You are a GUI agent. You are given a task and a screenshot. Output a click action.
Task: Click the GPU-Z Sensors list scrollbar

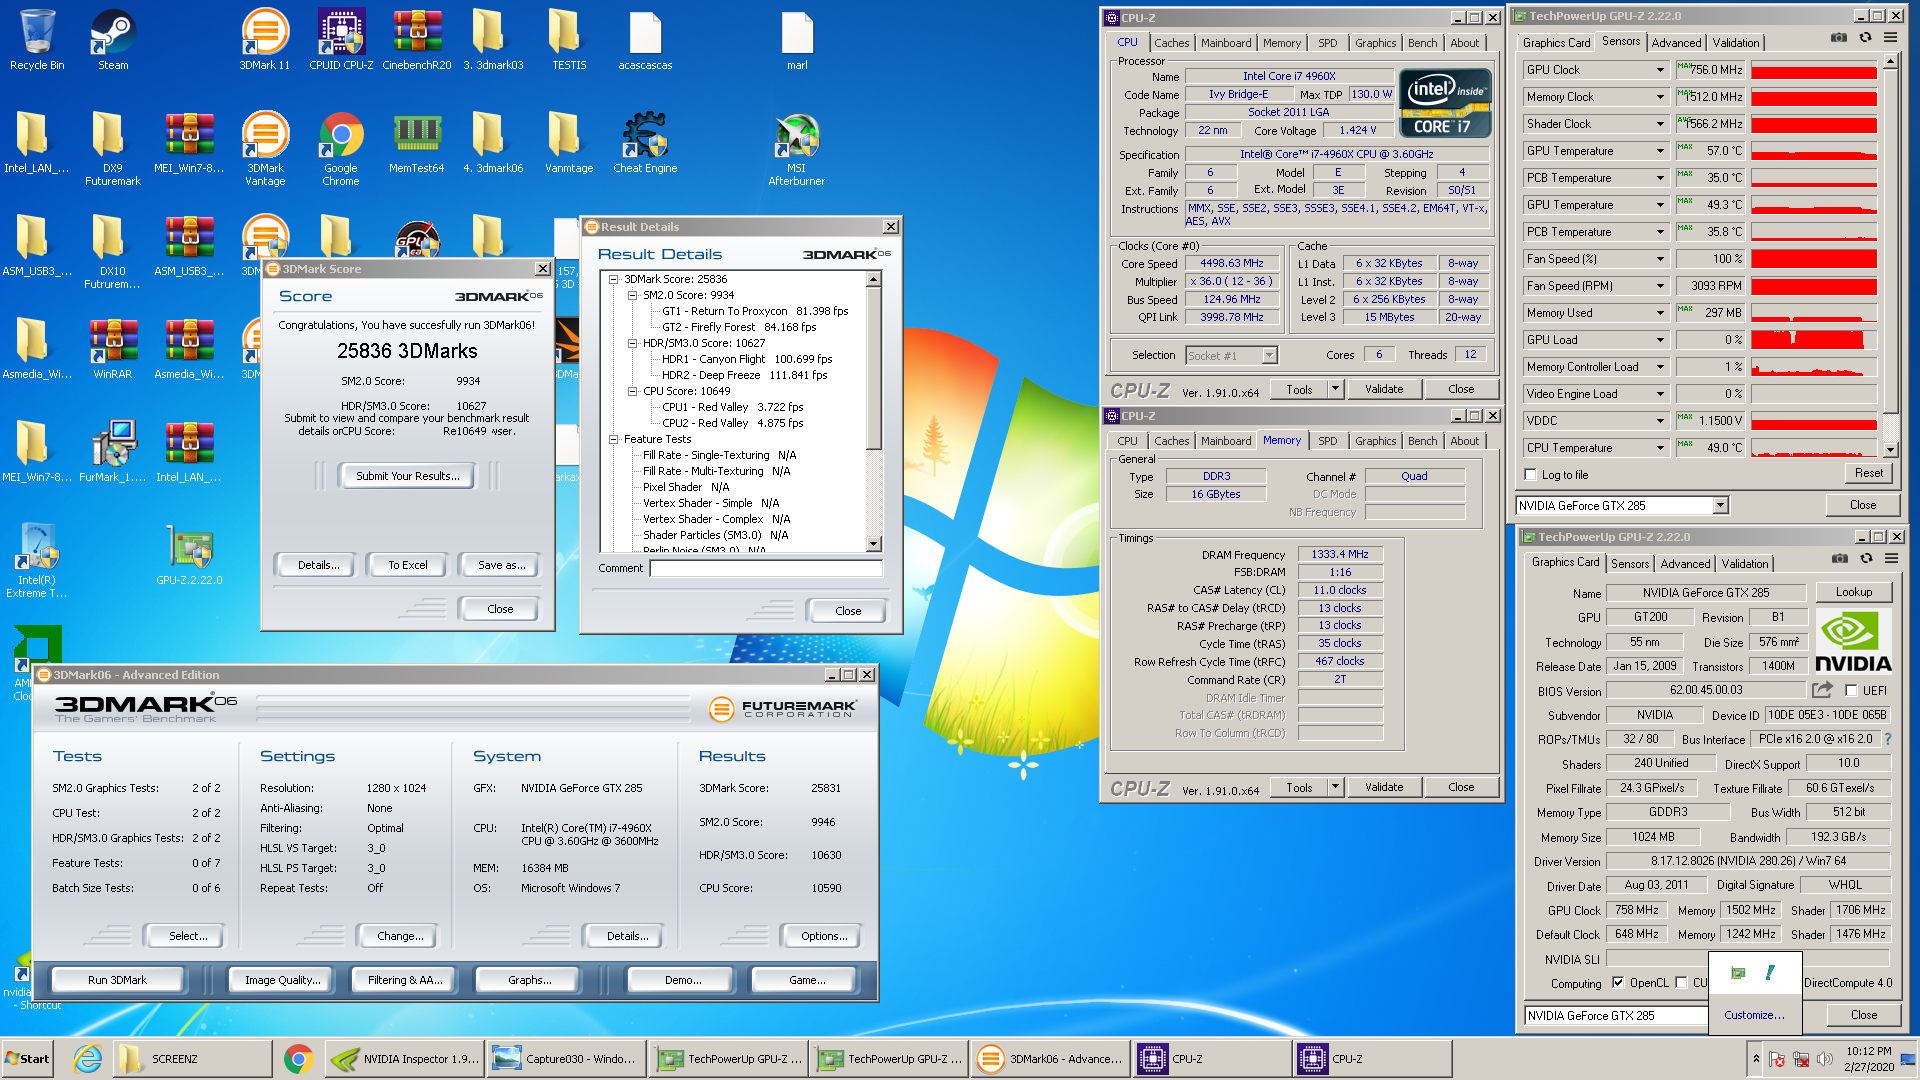pyautogui.click(x=1890, y=256)
